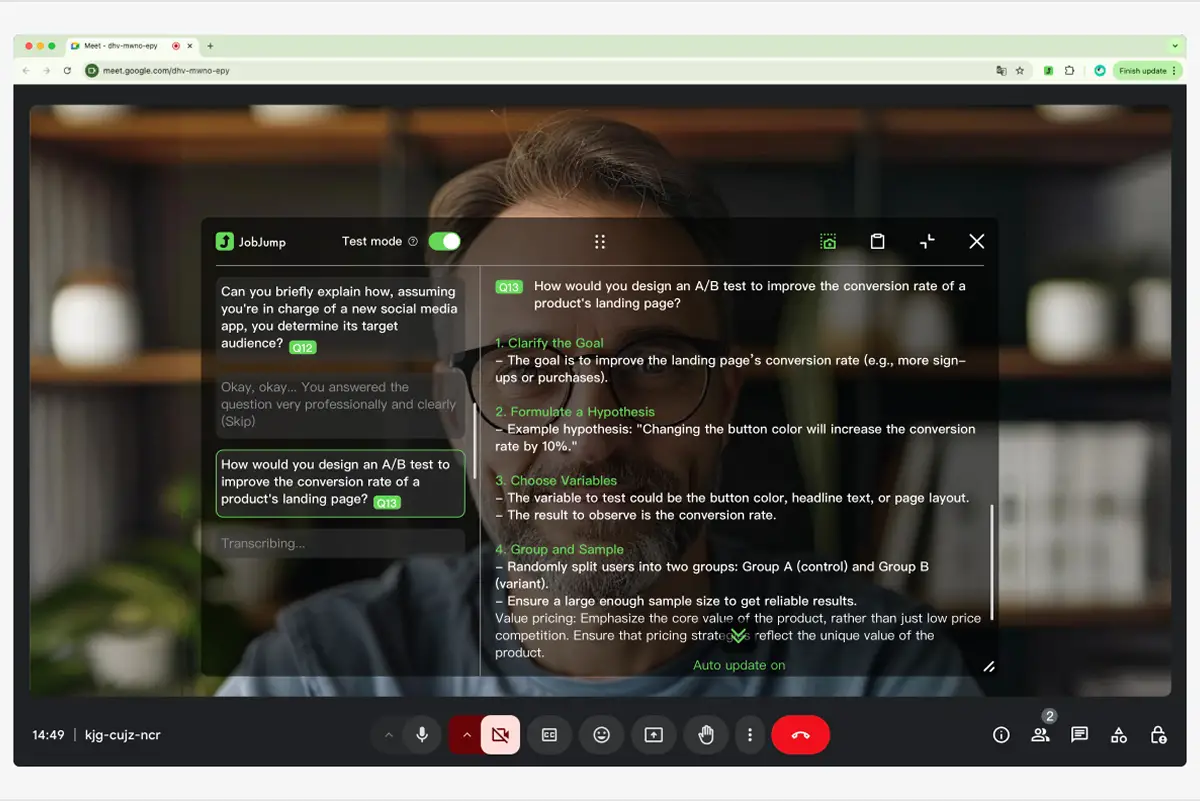Unmute the microphone

(x=421, y=735)
